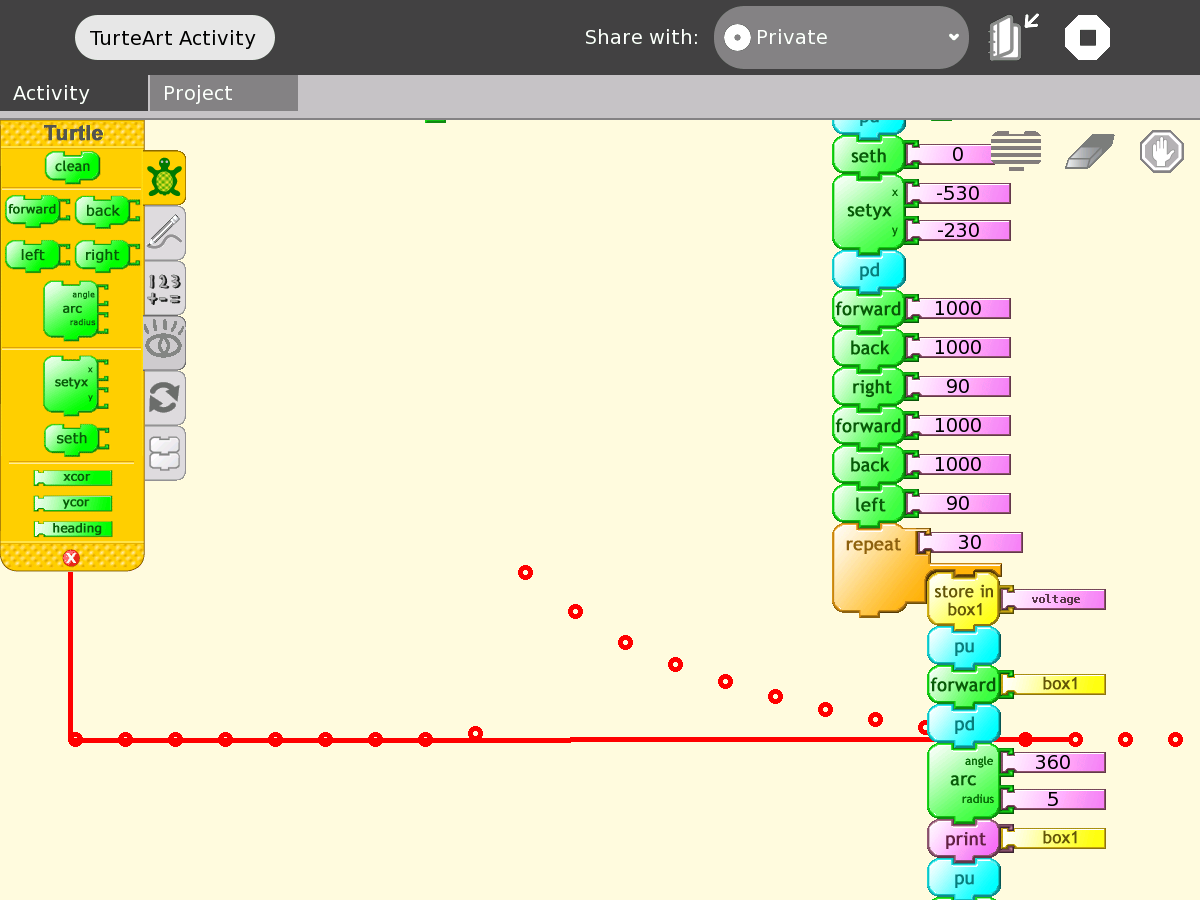The width and height of the screenshot is (1200, 900).
Task: Open the Blocks palette tab icon
Action: point(164,452)
